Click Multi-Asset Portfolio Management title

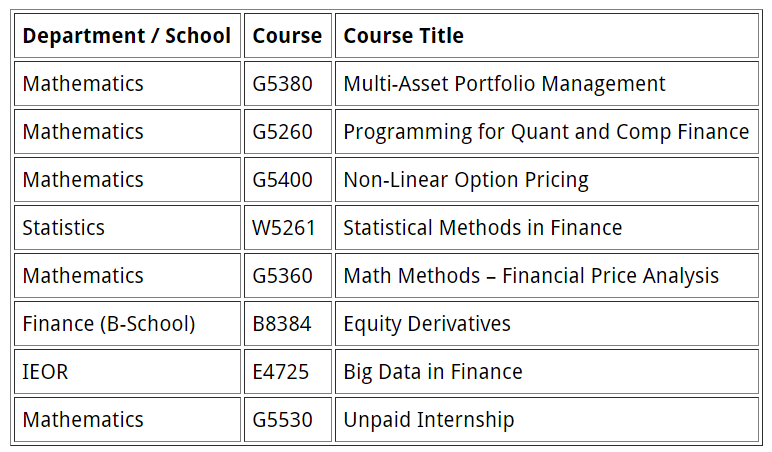504,84
